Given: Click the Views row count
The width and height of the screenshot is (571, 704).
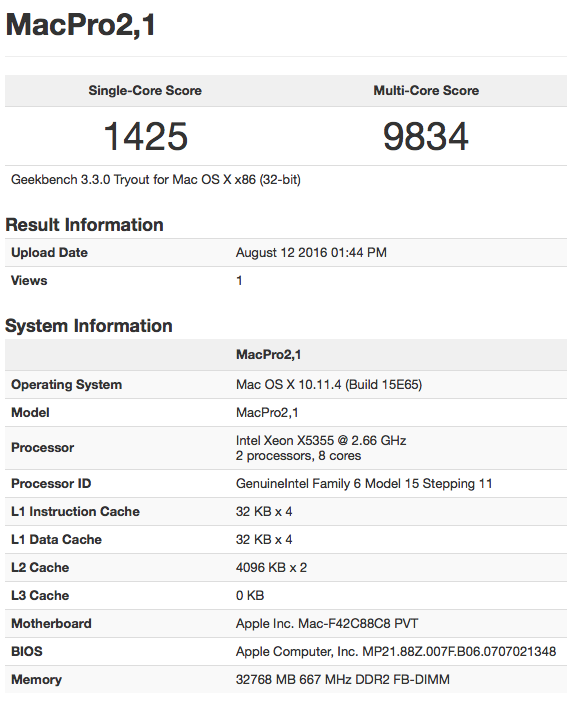Looking at the screenshot, I should [x=239, y=281].
